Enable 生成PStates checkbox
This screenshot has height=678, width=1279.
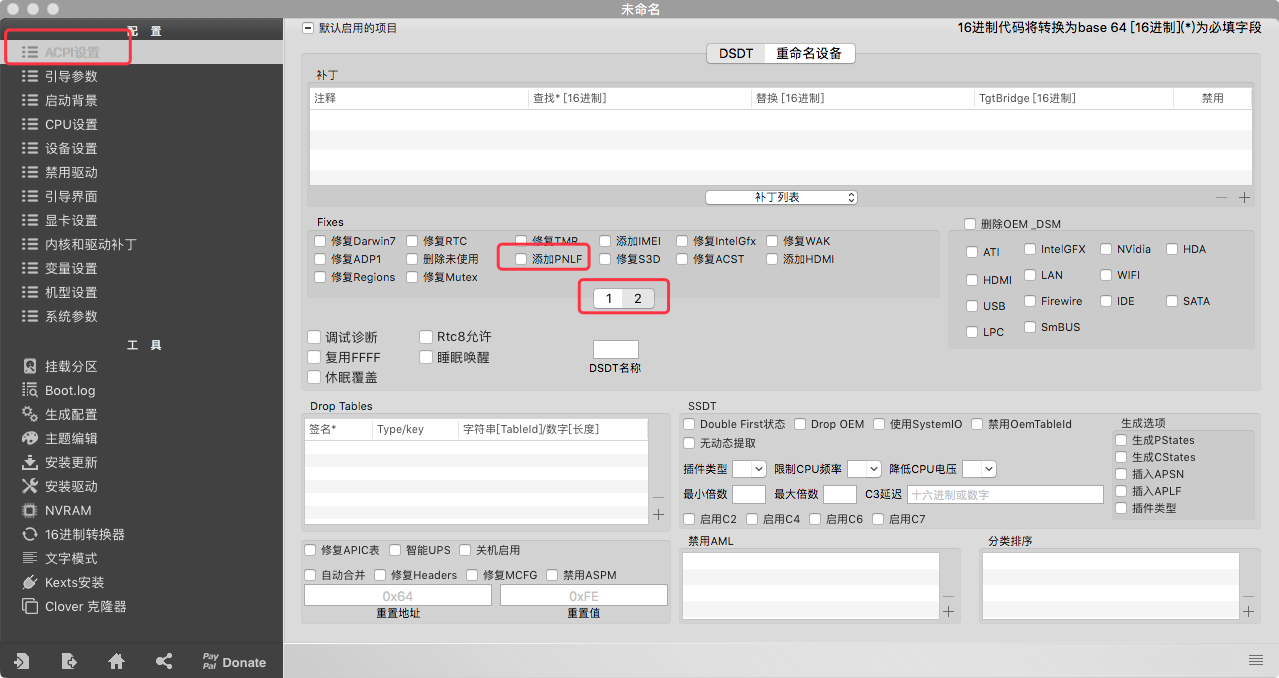[x=1121, y=440]
